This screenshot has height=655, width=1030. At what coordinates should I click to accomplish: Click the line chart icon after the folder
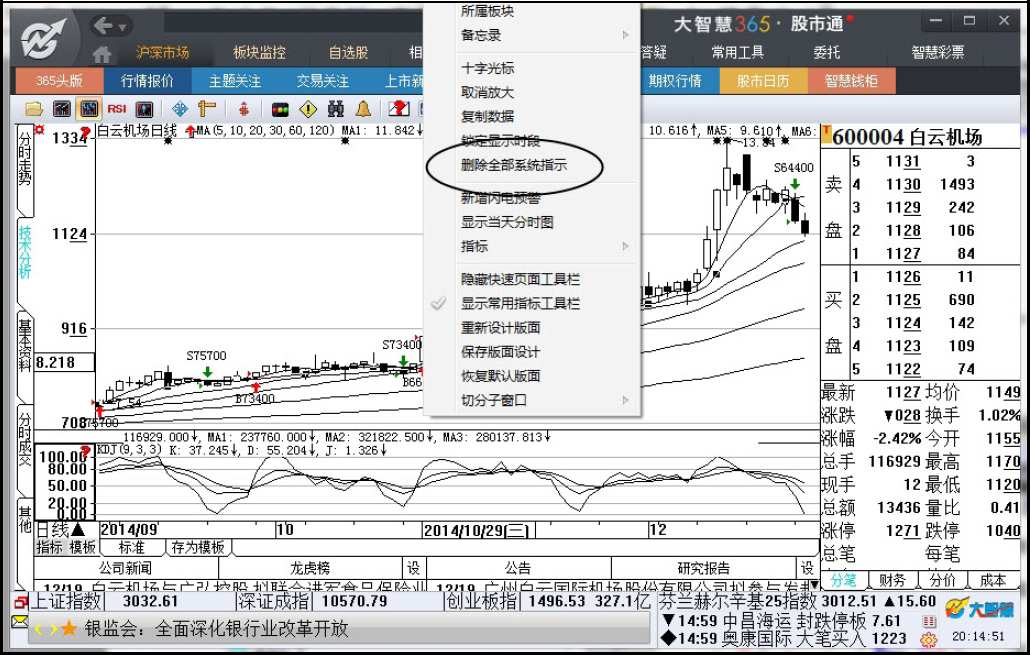pos(62,108)
